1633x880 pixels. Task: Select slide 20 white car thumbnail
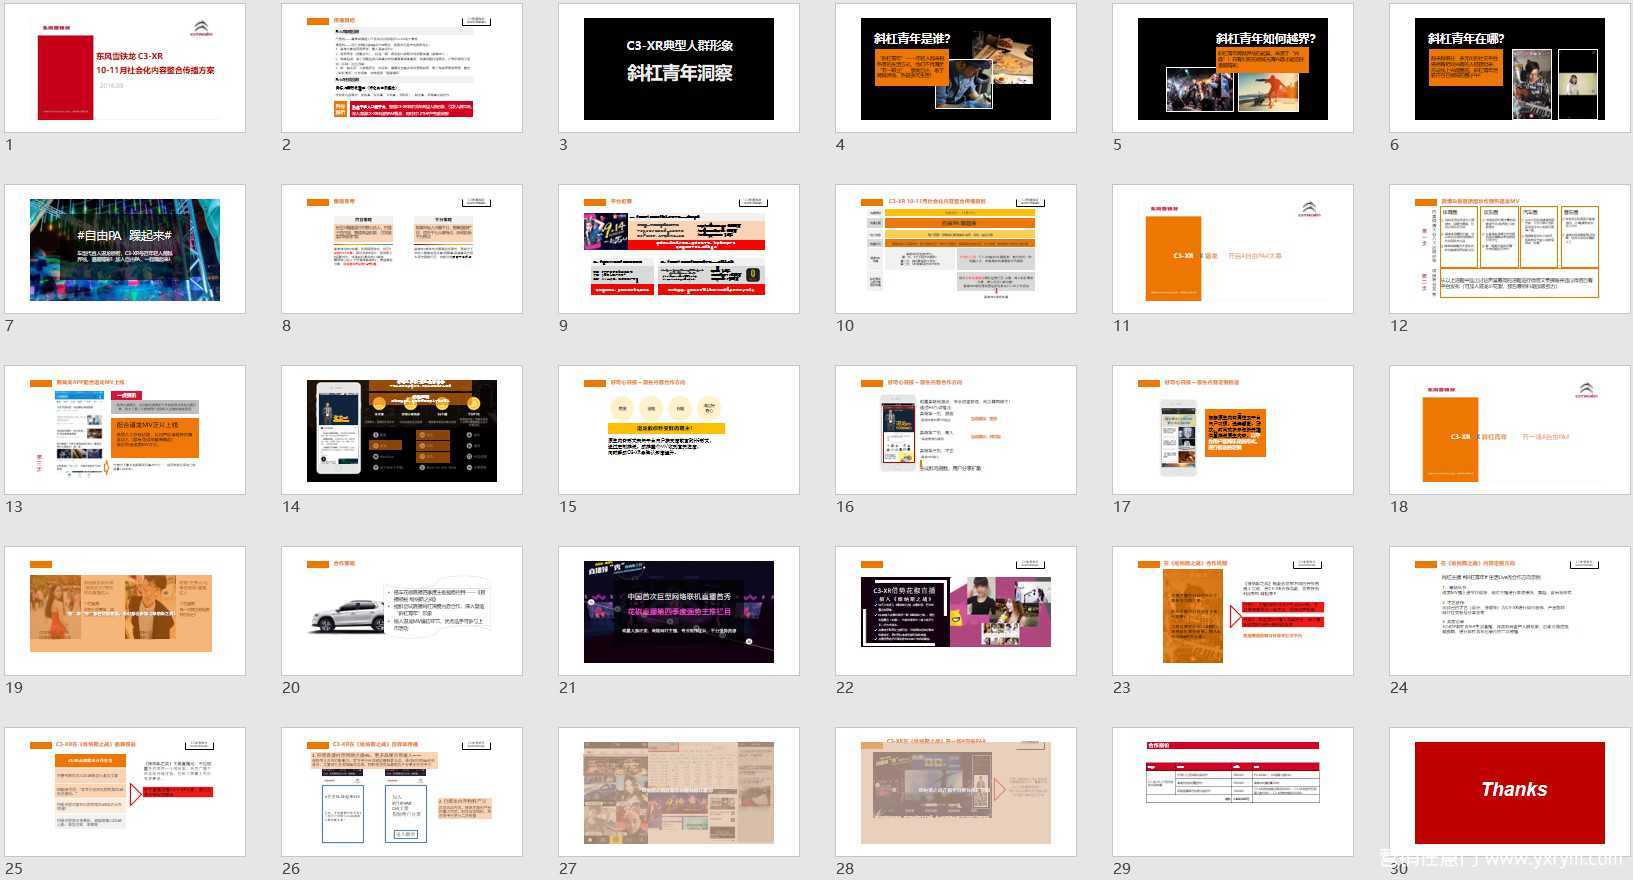click(402, 611)
